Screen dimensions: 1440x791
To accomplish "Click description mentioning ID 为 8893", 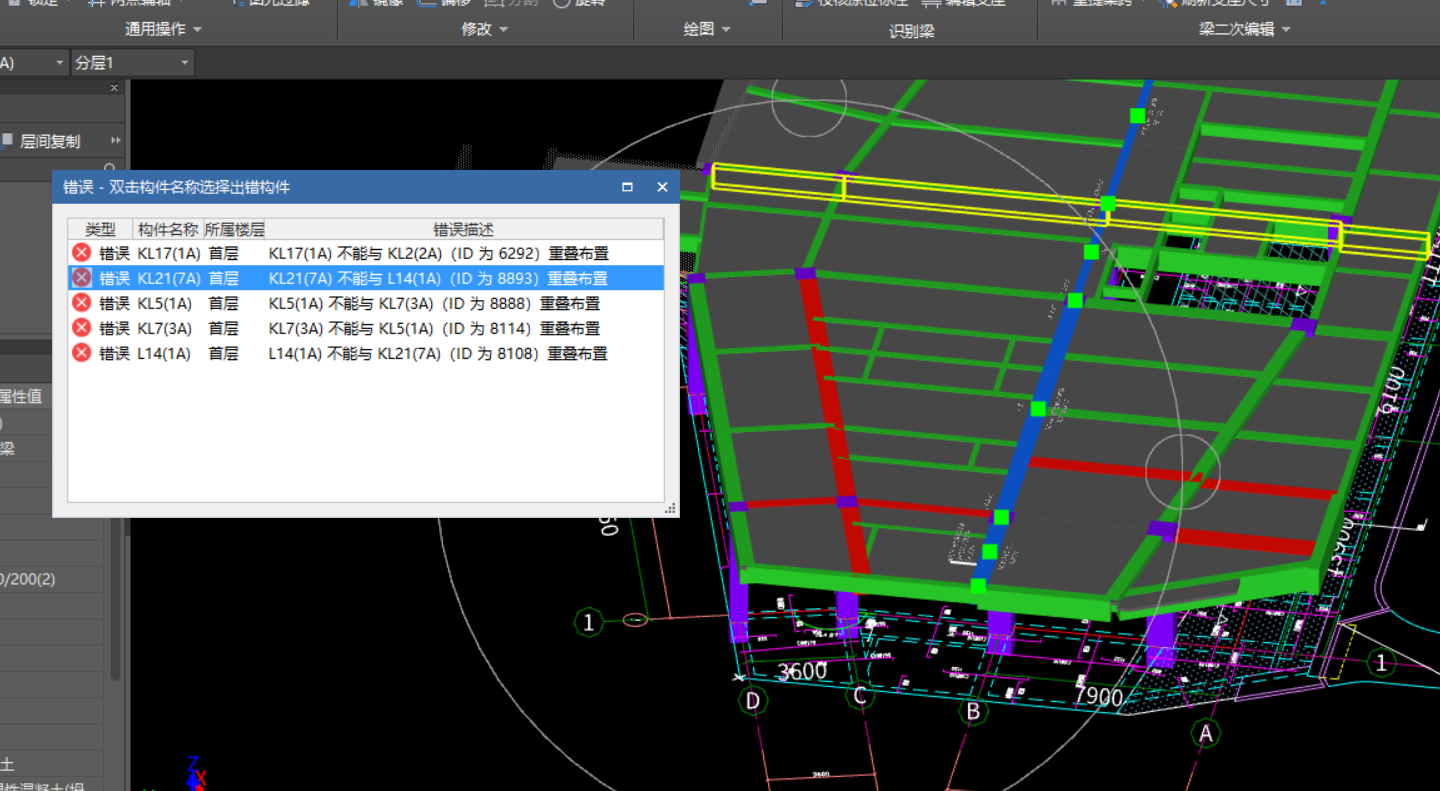I will pyautogui.click(x=438, y=278).
